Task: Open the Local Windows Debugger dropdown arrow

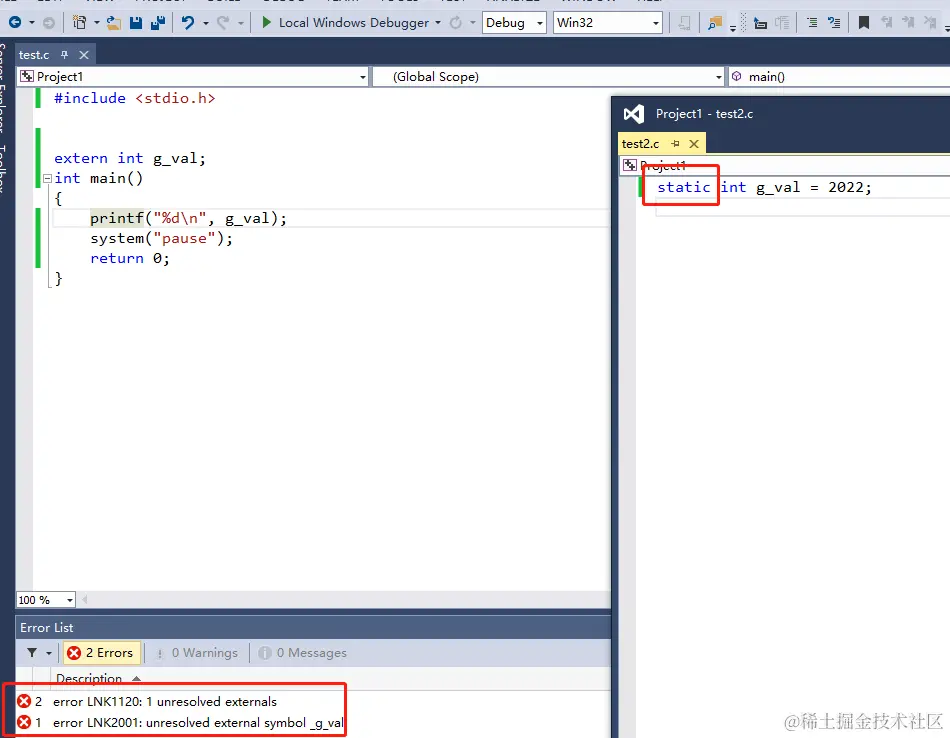Action: pyautogui.click(x=438, y=23)
